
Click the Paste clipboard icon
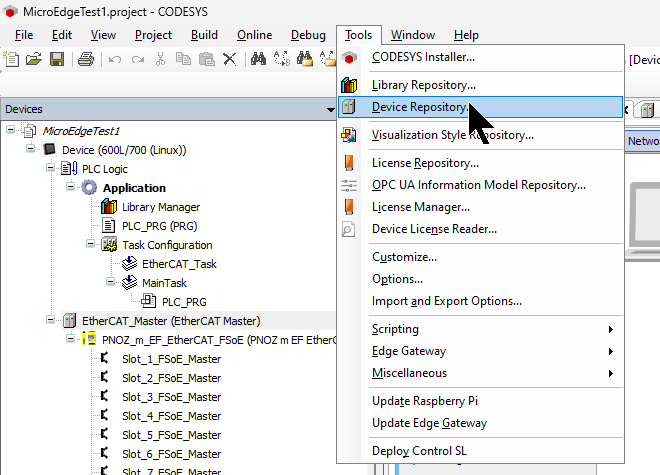(x=206, y=59)
